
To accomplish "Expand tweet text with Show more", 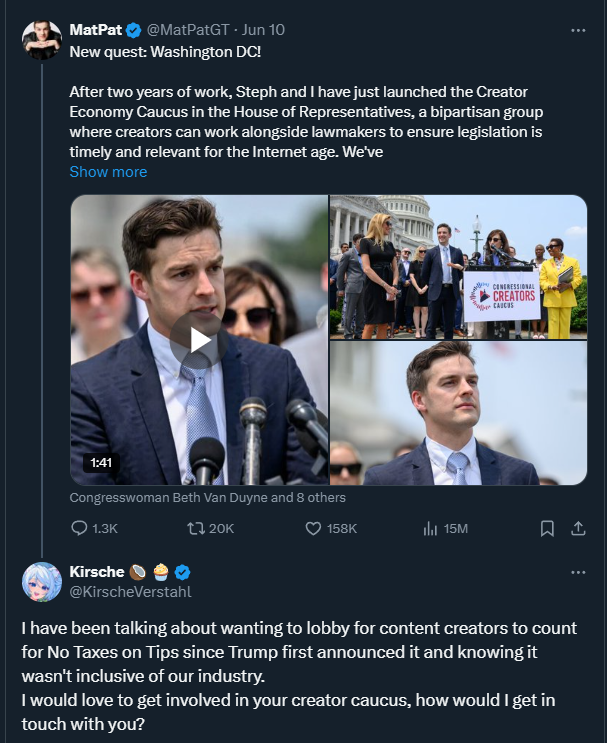I will pyautogui.click(x=108, y=172).
